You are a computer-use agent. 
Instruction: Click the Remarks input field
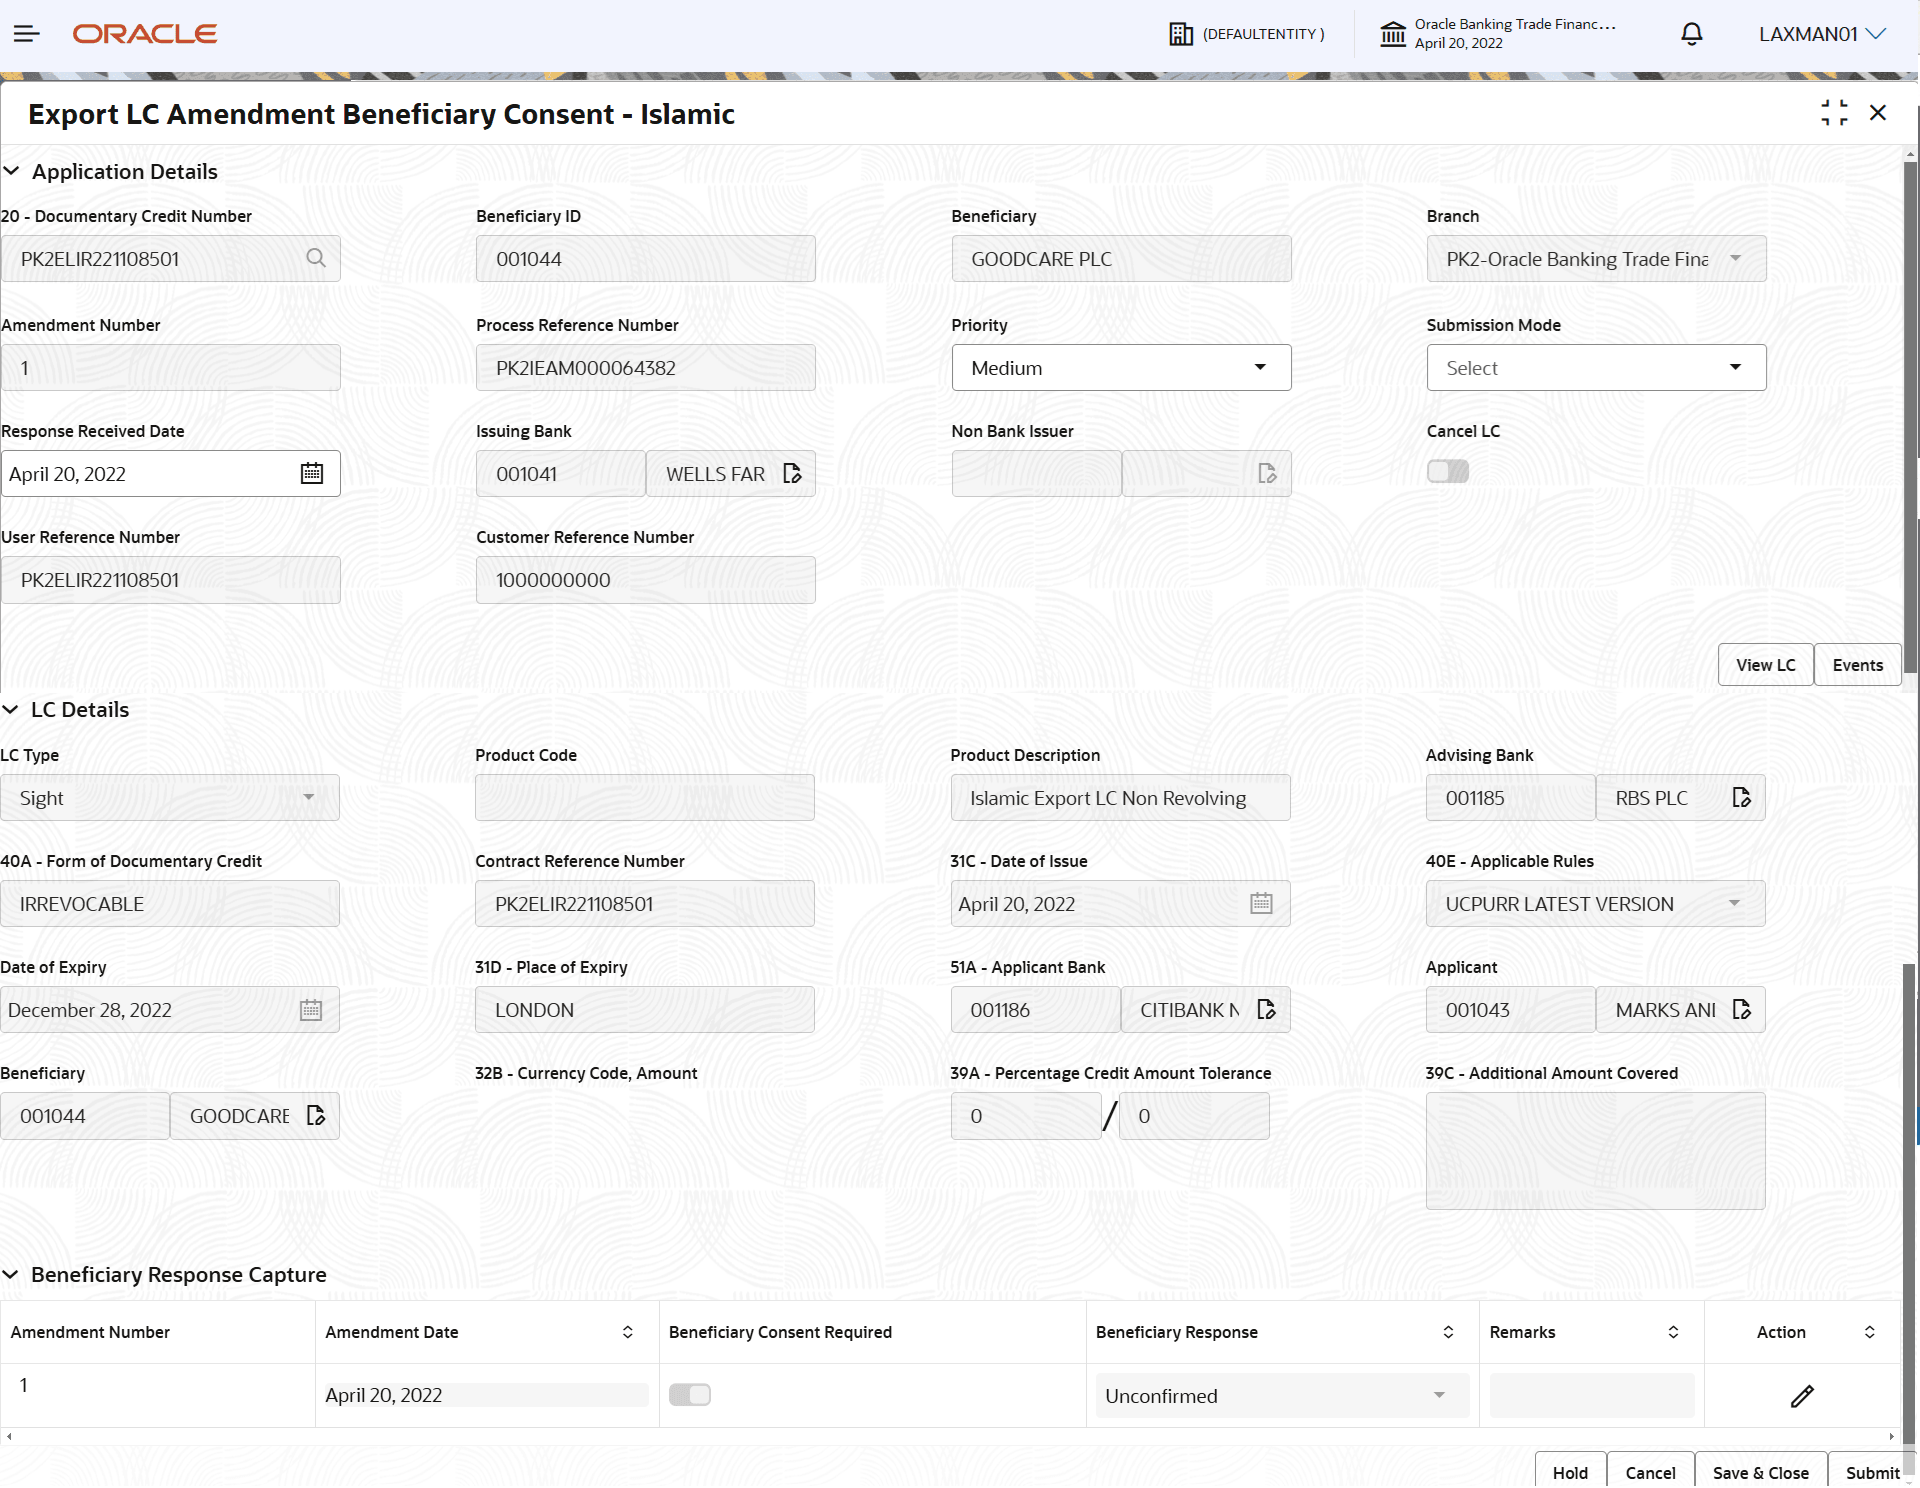click(x=1591, y=1396)
